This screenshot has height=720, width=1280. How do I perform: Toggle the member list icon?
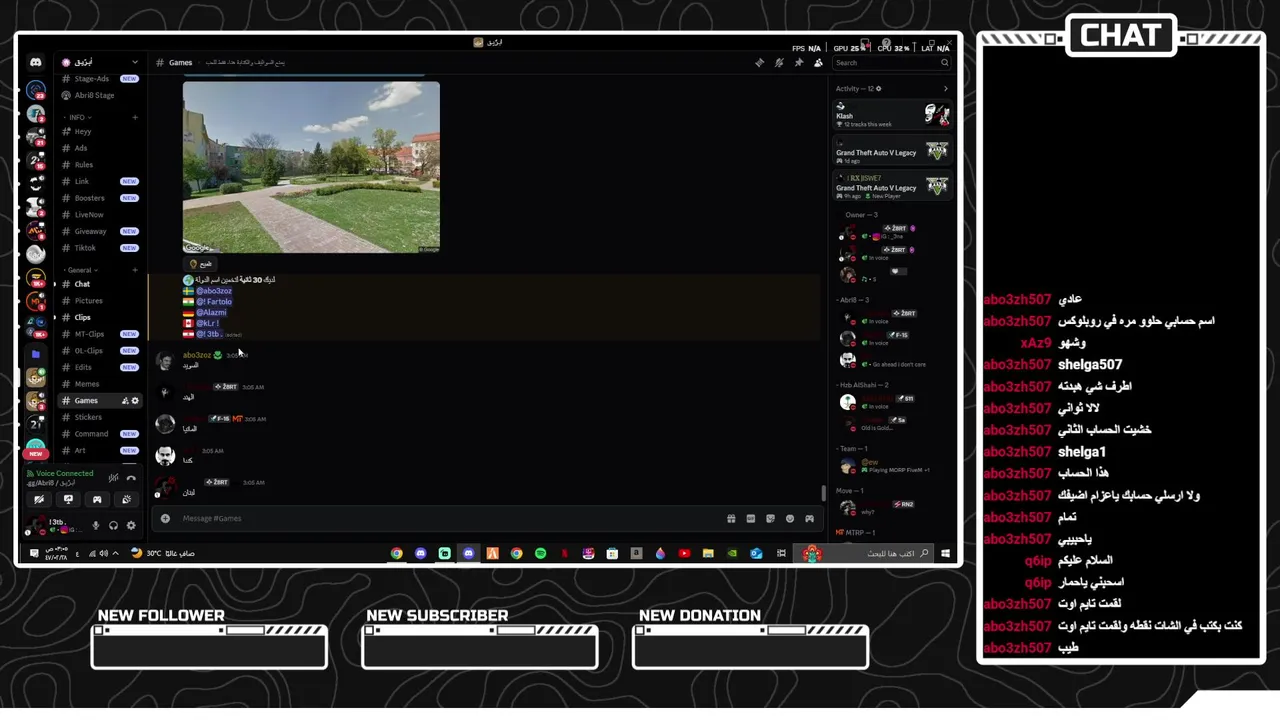(x=818, y=62)
